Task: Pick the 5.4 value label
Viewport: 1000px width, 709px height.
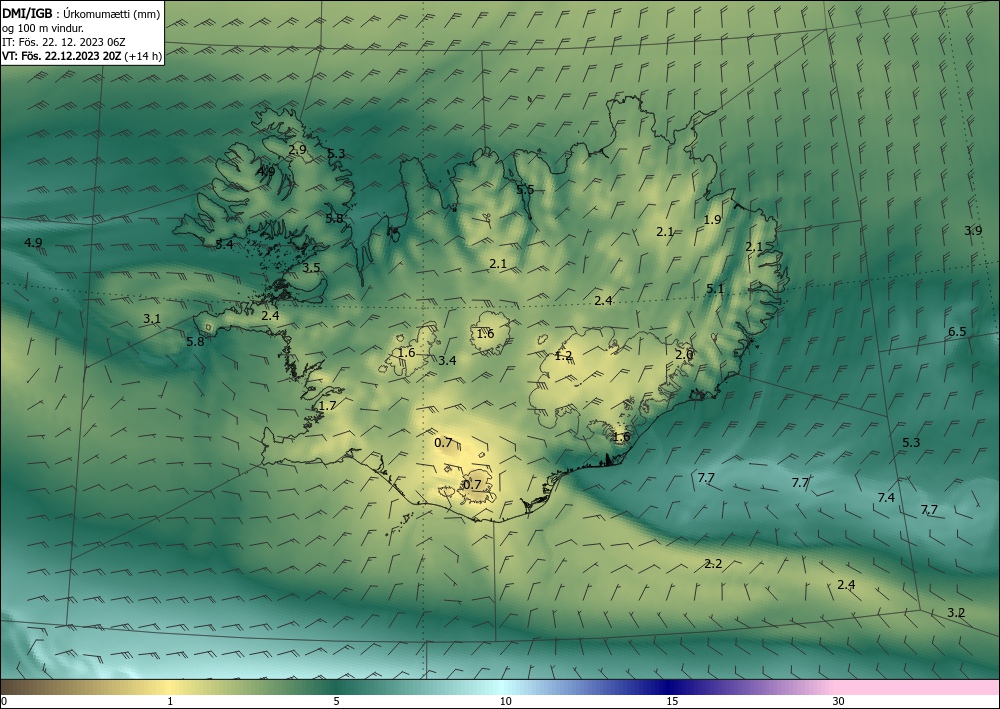Action: (x=224, y=244)
